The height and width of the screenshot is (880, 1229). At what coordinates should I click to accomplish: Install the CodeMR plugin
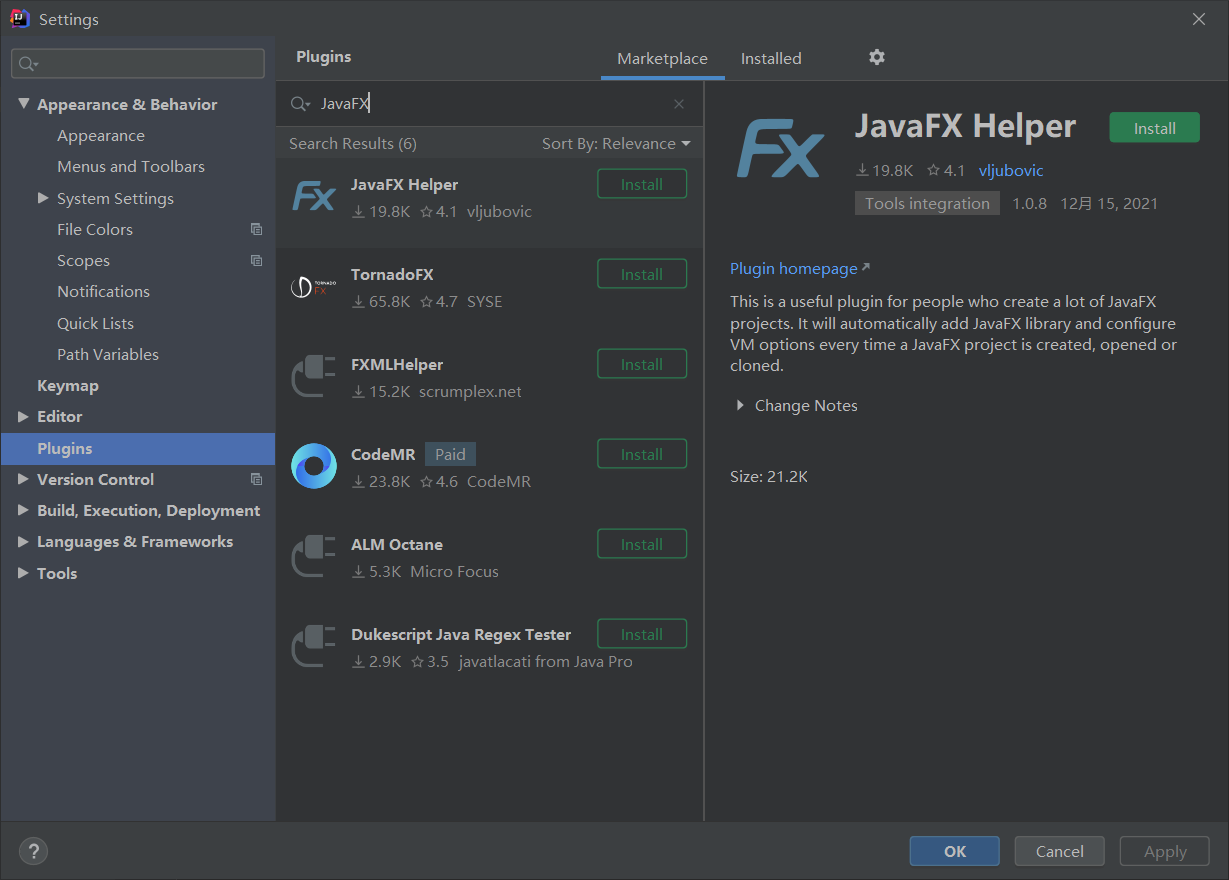(642, 454)
